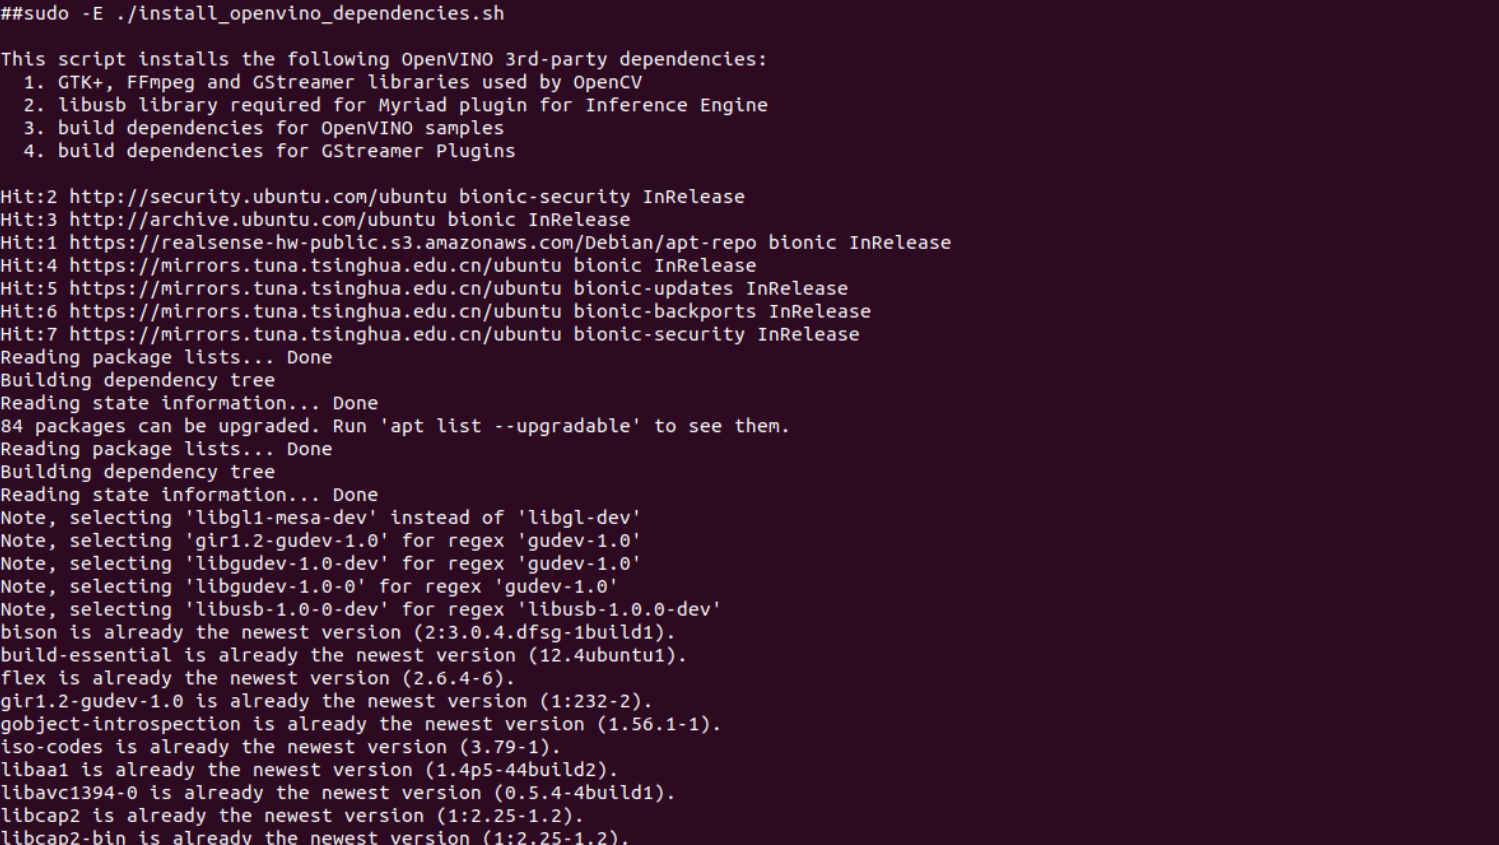
Task: Click the flex version 2.6.4-6 line
Action: click(257, 679)
